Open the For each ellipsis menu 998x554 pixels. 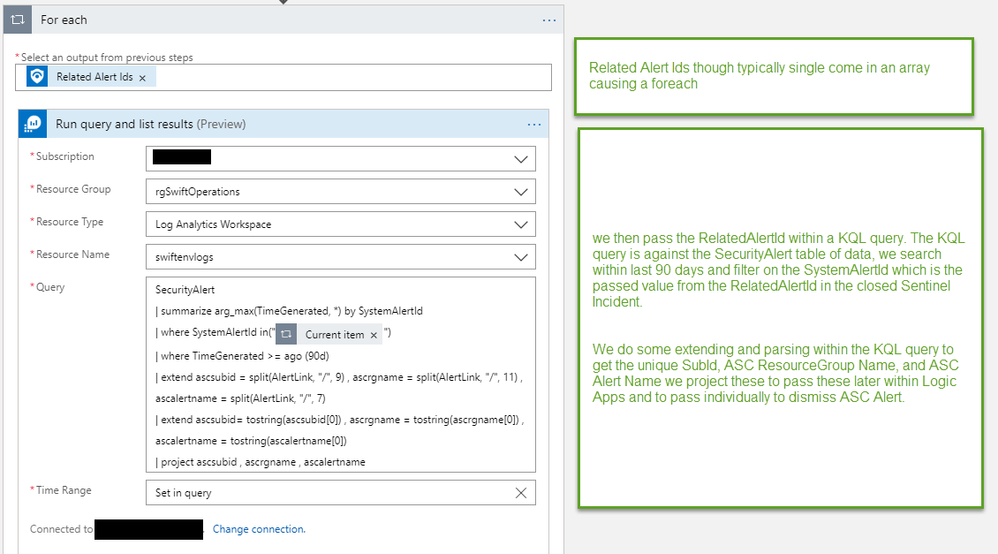[549, 20]
